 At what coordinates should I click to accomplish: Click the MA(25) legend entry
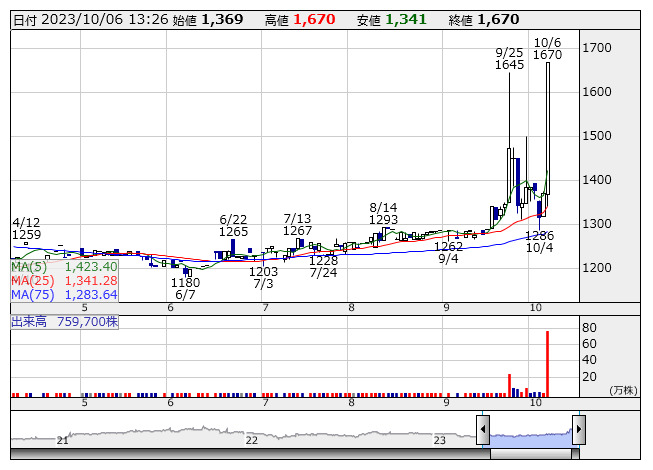point(64,281)
